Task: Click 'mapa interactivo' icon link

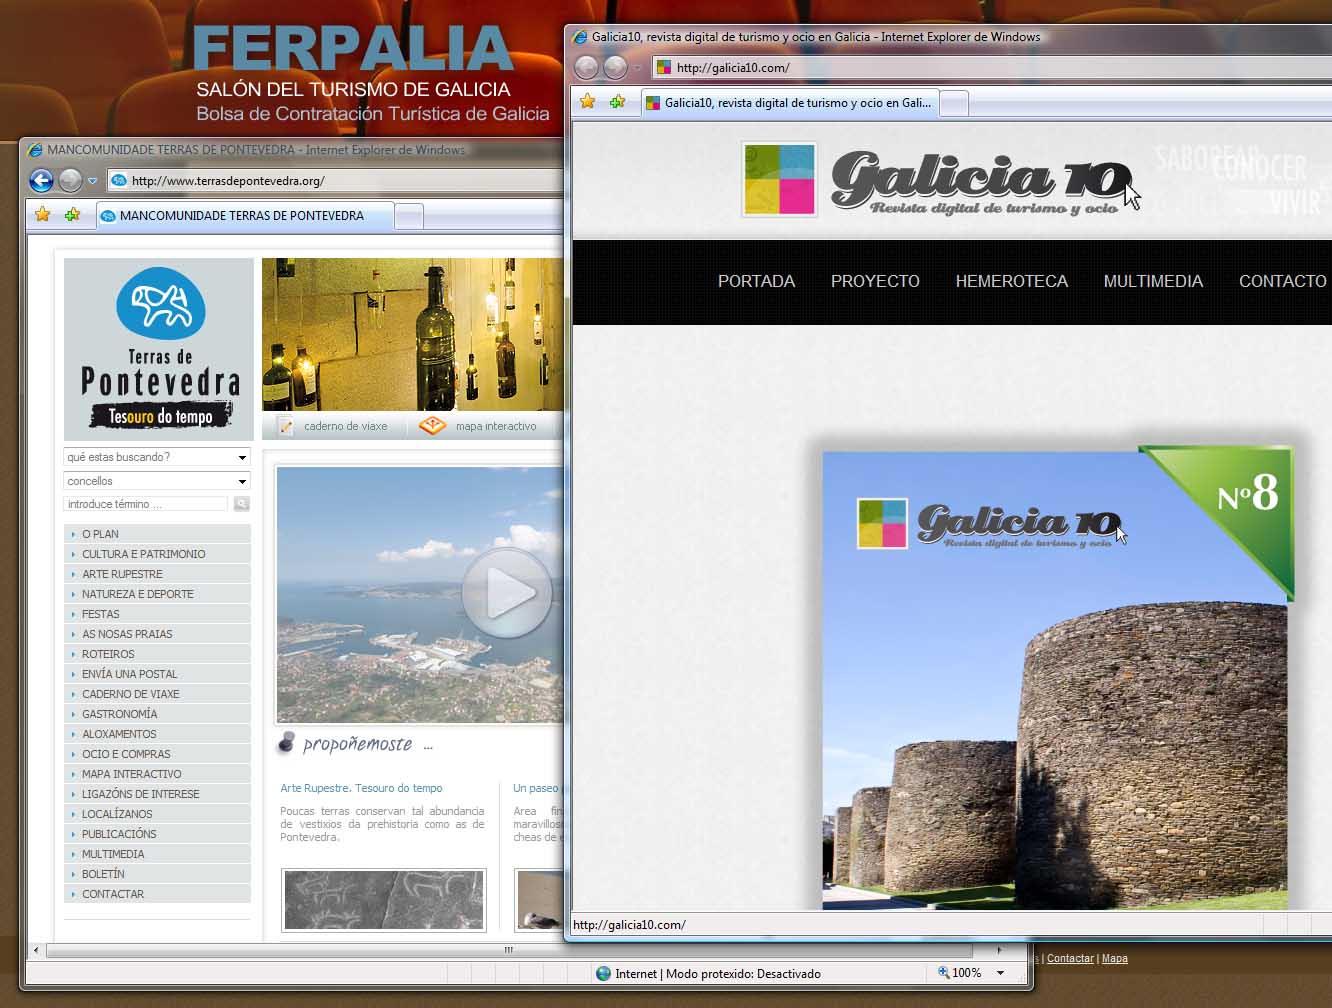Action: pos(432,426)
